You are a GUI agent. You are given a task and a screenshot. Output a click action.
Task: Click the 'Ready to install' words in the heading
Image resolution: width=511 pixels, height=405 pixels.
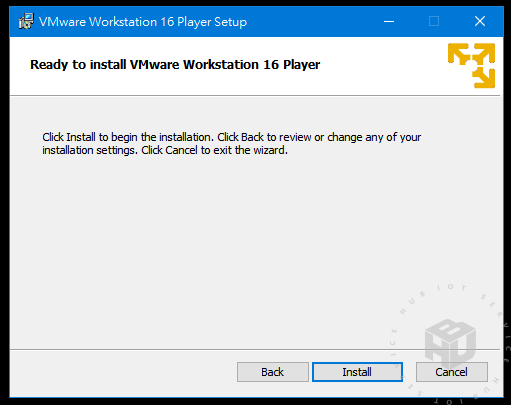coord(78,65)
